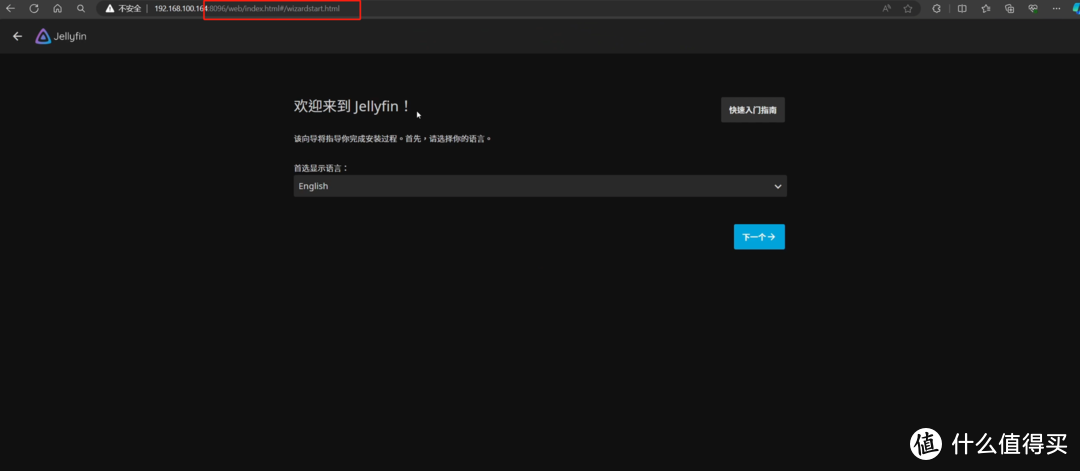This screenshot has width=1080, height=471.
Task: Open the 快速入门指南 quick start guide
Action: (x=753, y=110)
